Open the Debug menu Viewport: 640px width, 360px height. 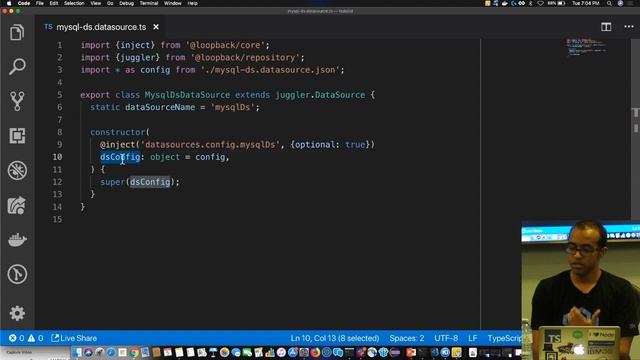point(127,3)
